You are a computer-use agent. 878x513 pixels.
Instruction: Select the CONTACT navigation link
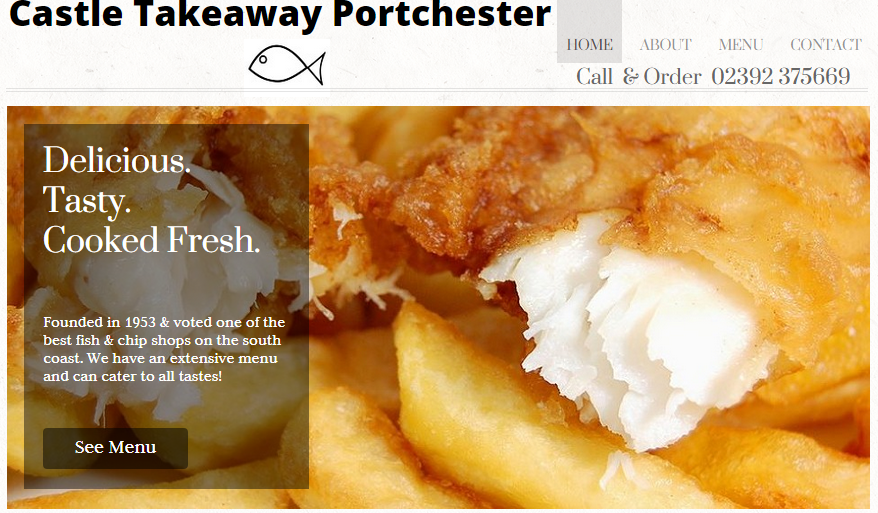pyautogui.click(x=826, y=45)
